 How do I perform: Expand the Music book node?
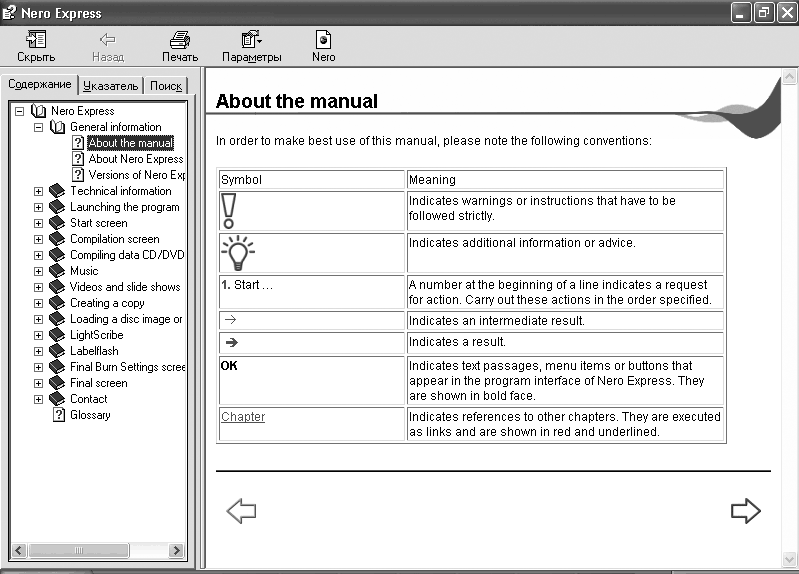38,271
